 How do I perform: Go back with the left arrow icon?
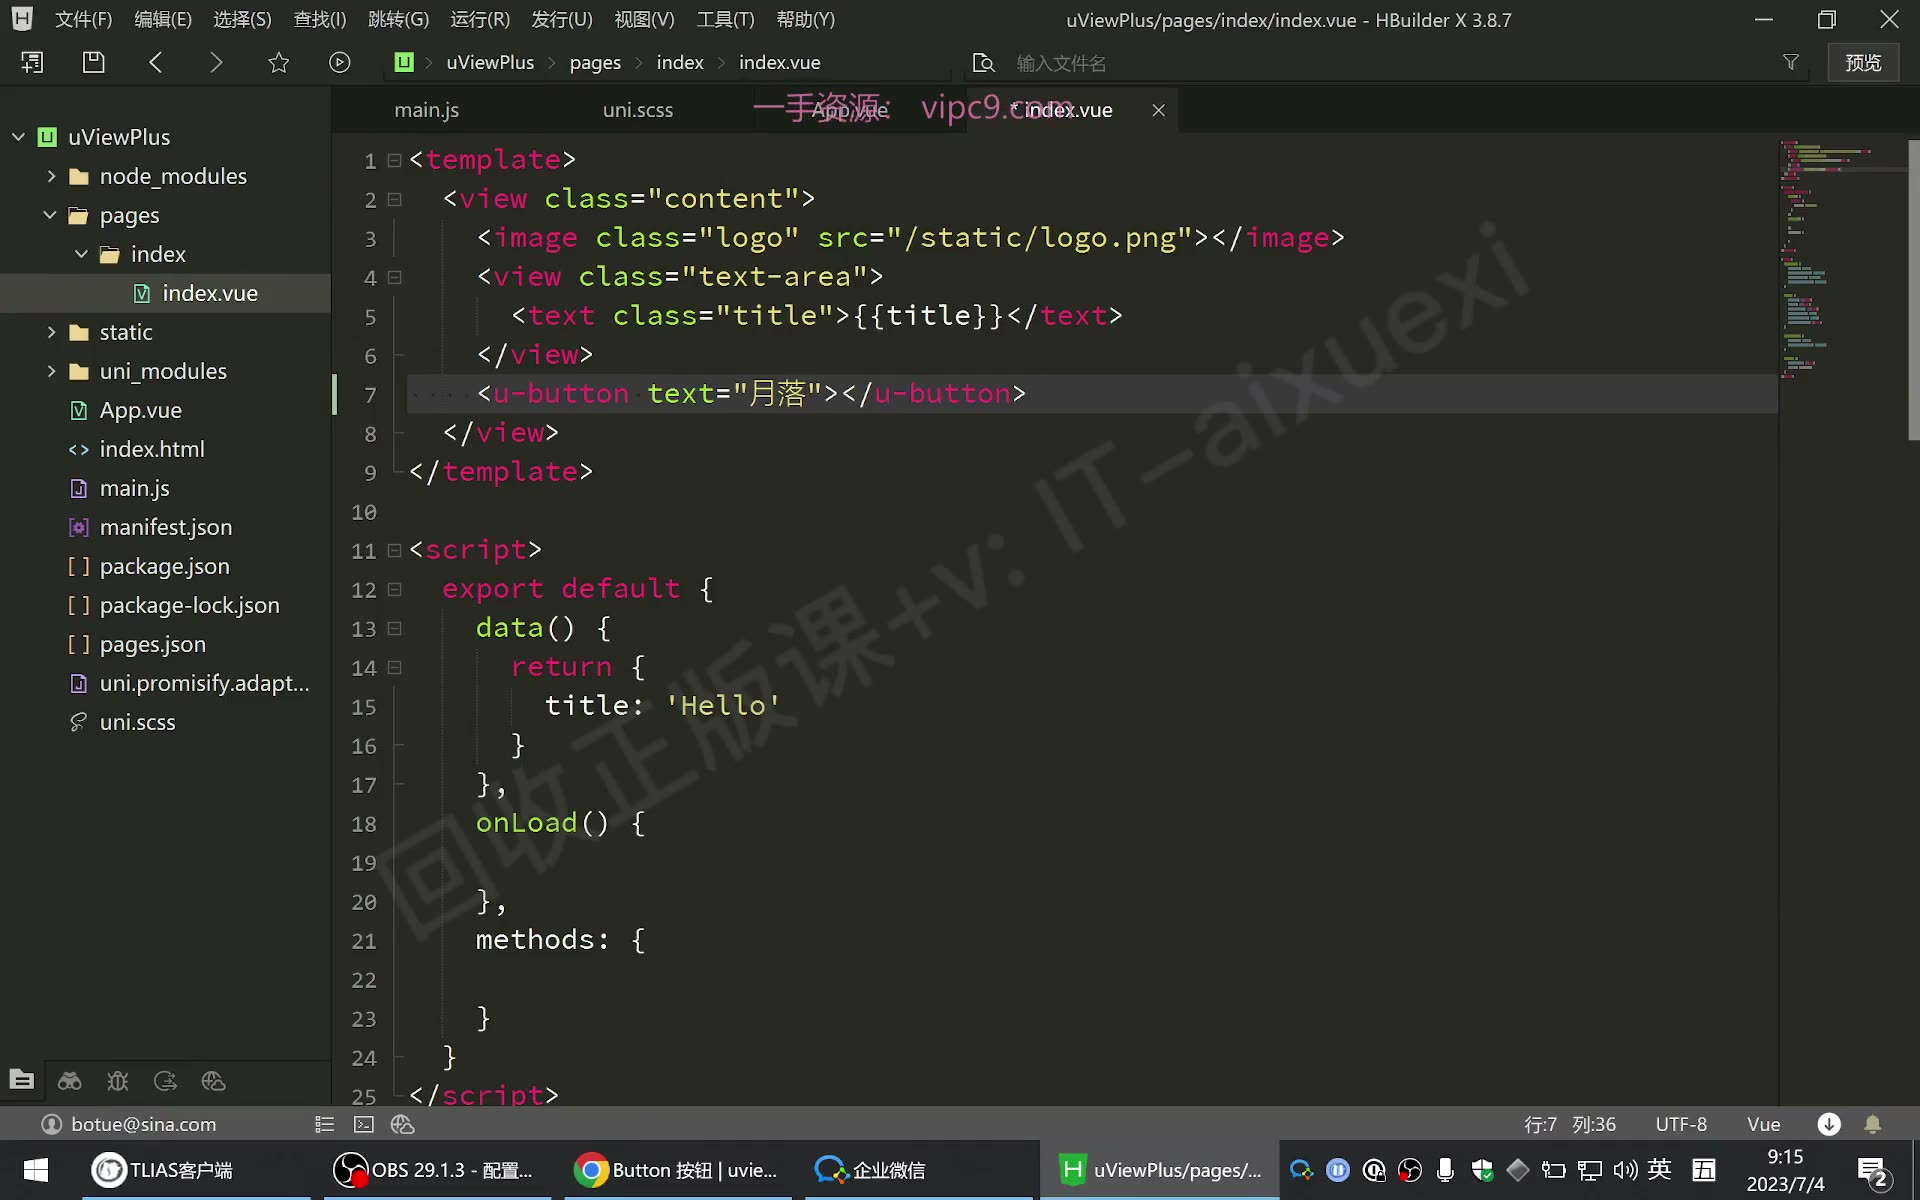pyautogui.click(x=155, y=62)
